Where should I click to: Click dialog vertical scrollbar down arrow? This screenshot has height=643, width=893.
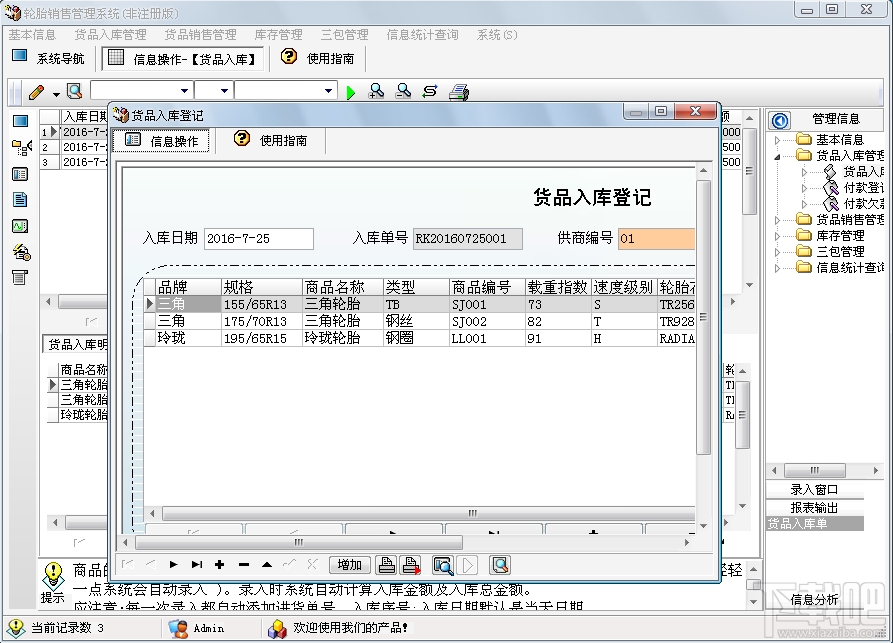pos(704,525)
